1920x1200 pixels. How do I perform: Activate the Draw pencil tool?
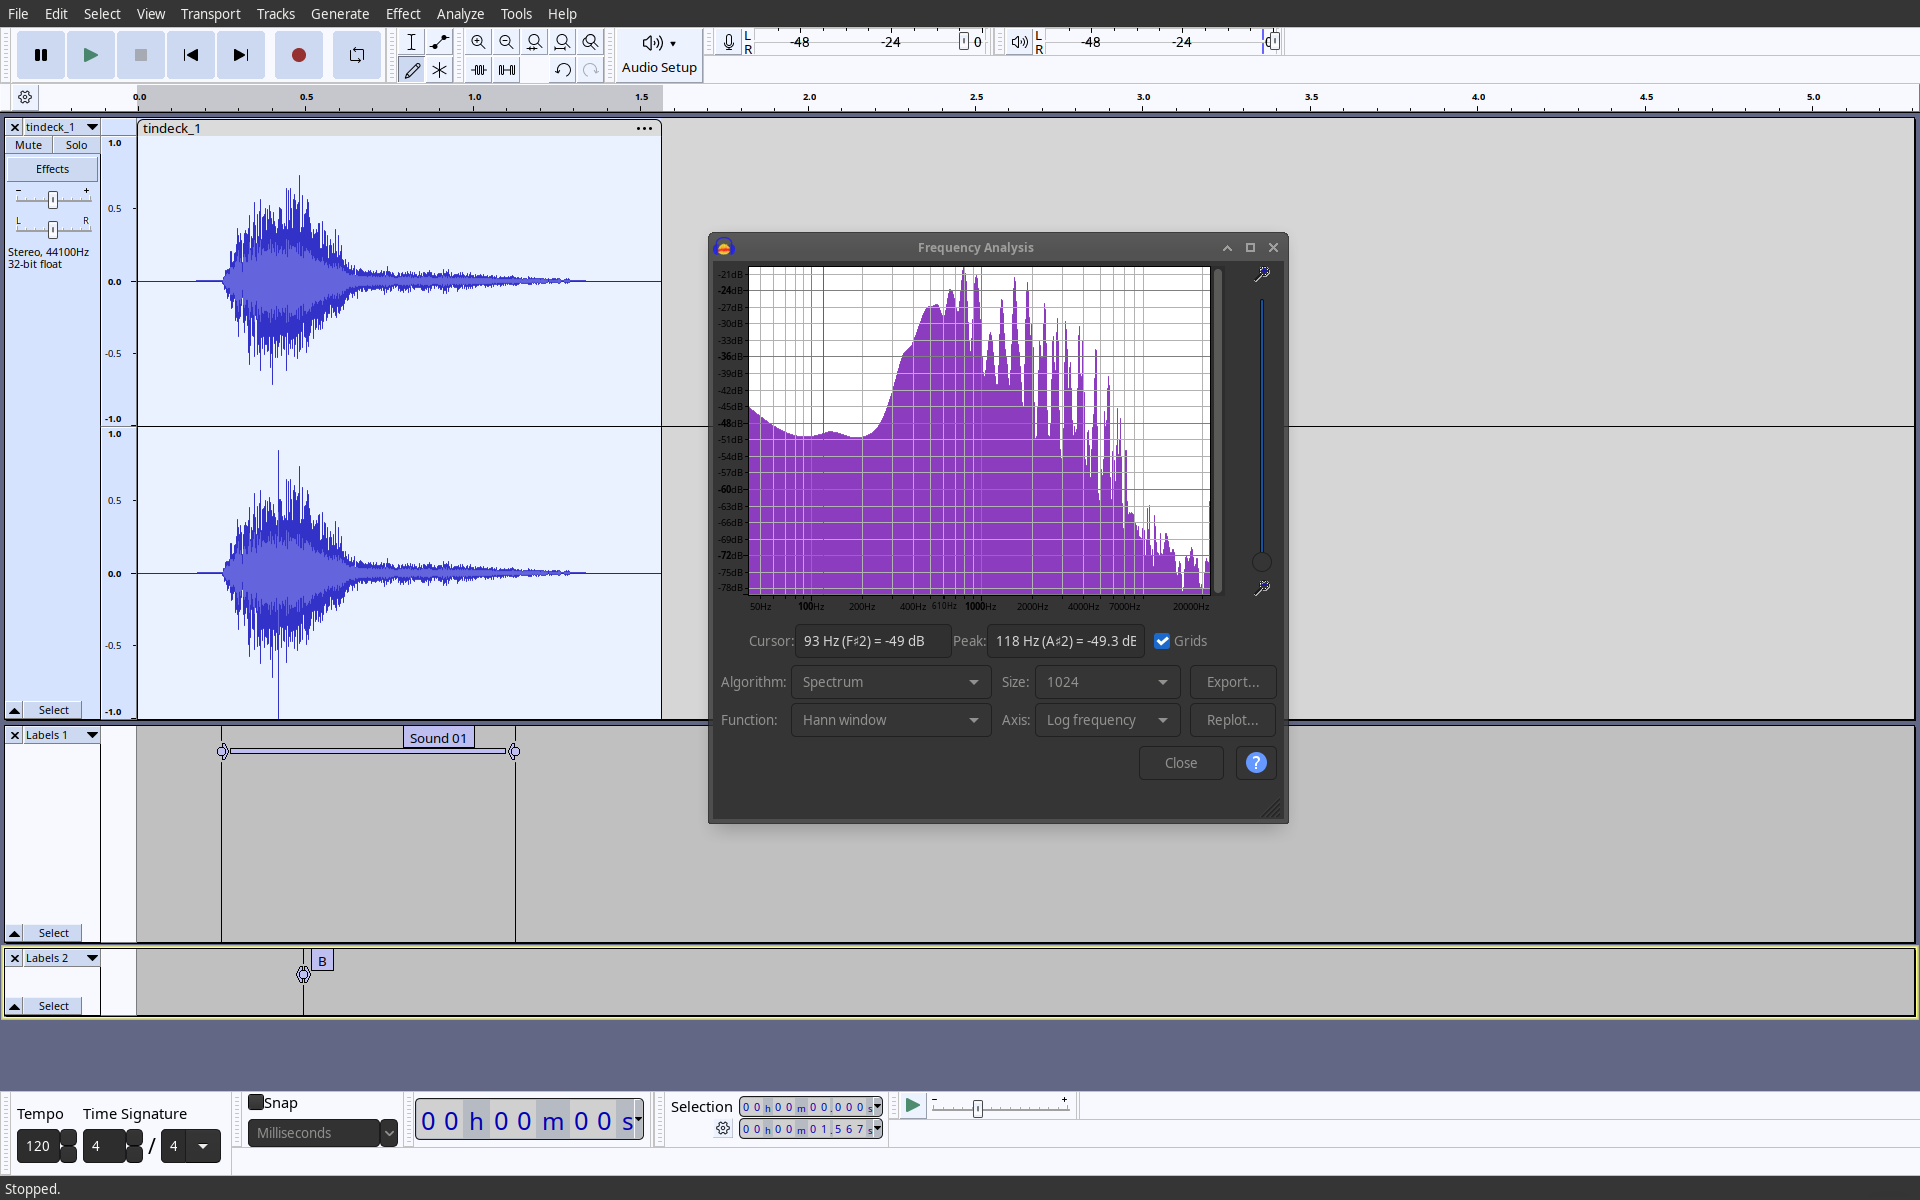click(x=412, y=70)
